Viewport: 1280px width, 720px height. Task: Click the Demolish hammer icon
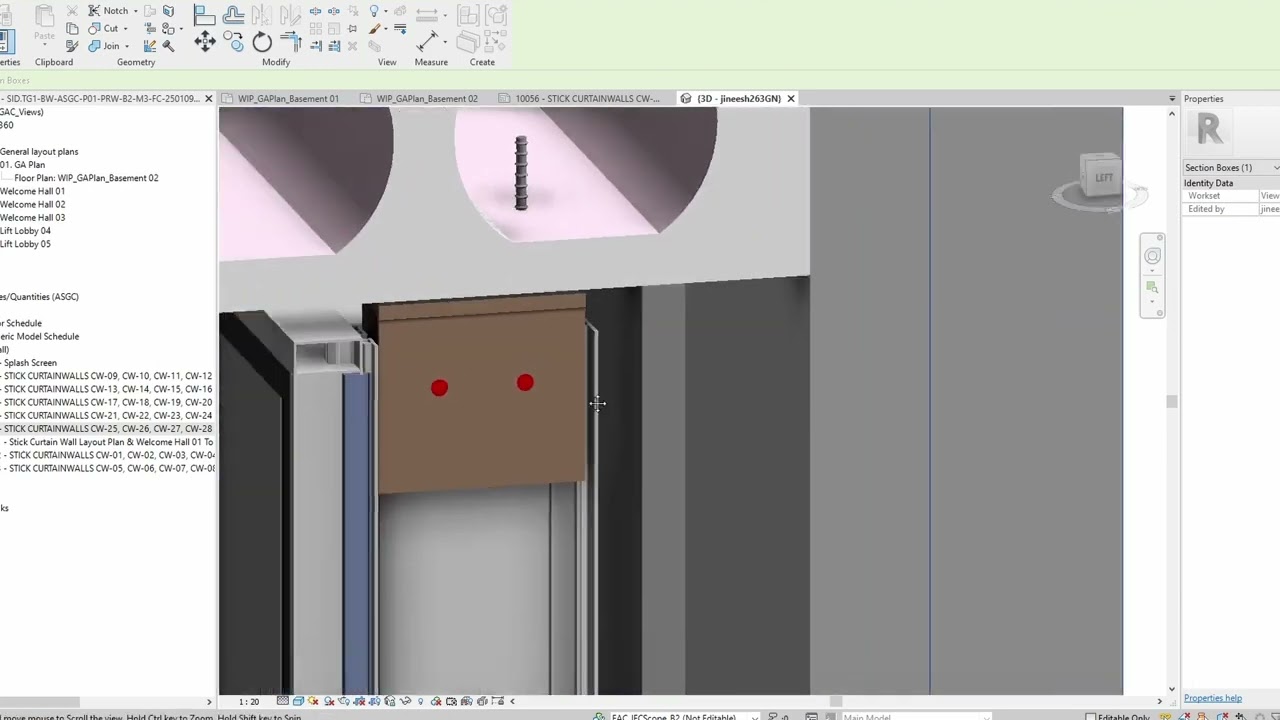[x=168, y=45]
